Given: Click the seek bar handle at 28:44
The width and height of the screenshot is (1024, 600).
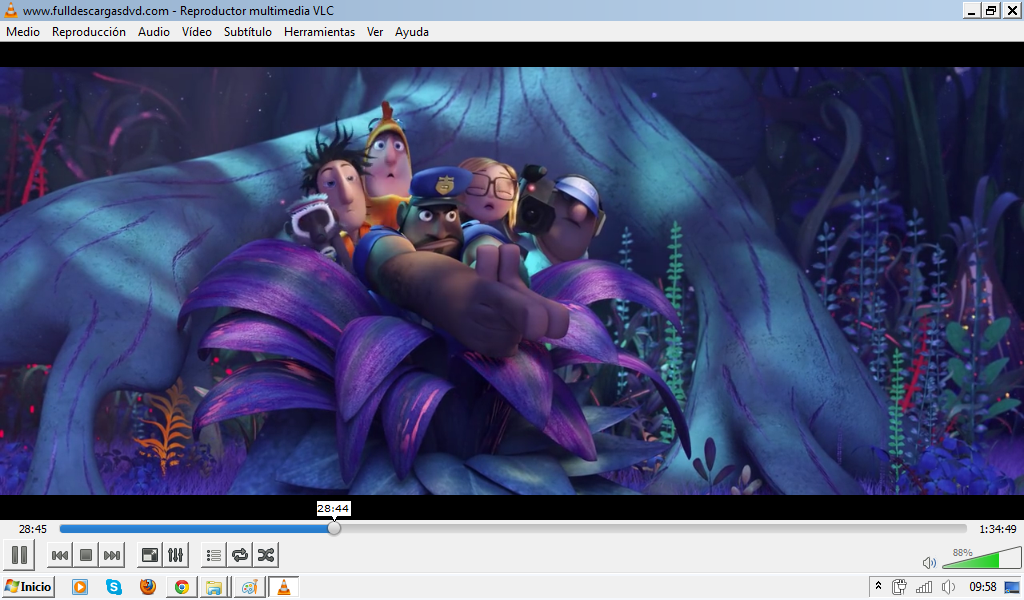Looking at the screenshot, I should (334, 528).
